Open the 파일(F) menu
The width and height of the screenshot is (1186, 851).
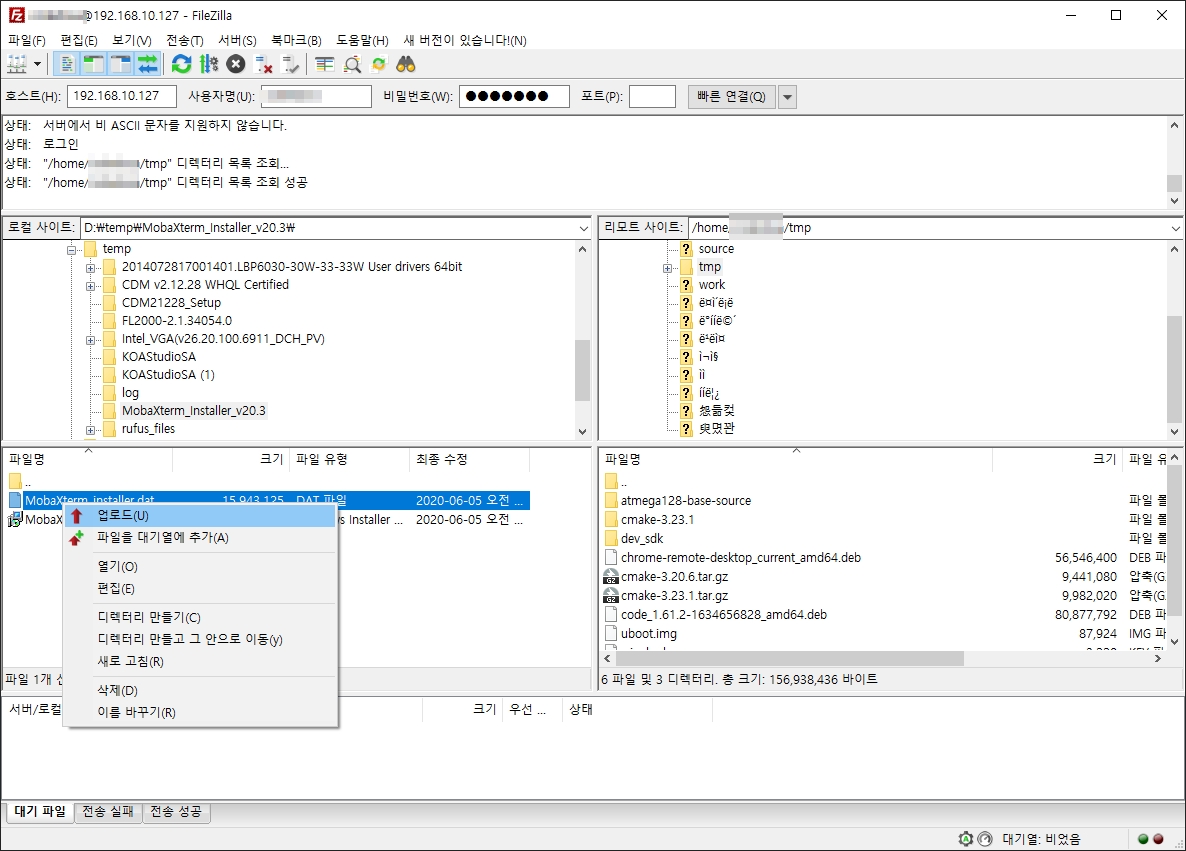pyautogui.click(x=27, y=40)
